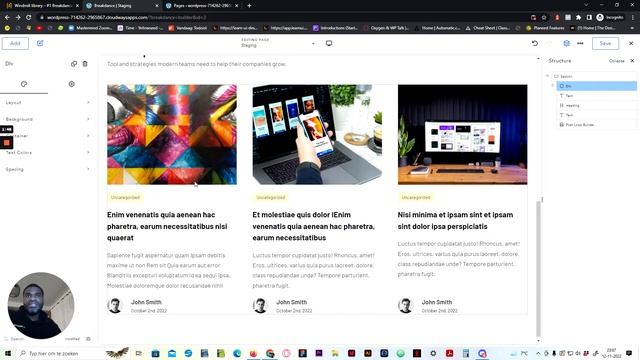
Task: Open post titled 'Nisi minima et ipsam'
Action: (x=456, y=220)
